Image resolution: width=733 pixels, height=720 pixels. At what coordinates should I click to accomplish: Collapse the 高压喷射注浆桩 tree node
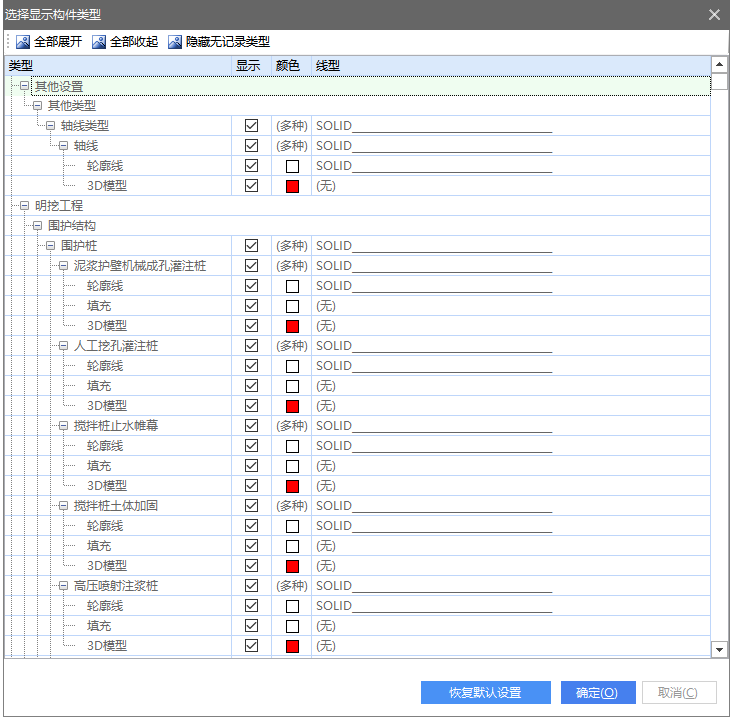64,586
